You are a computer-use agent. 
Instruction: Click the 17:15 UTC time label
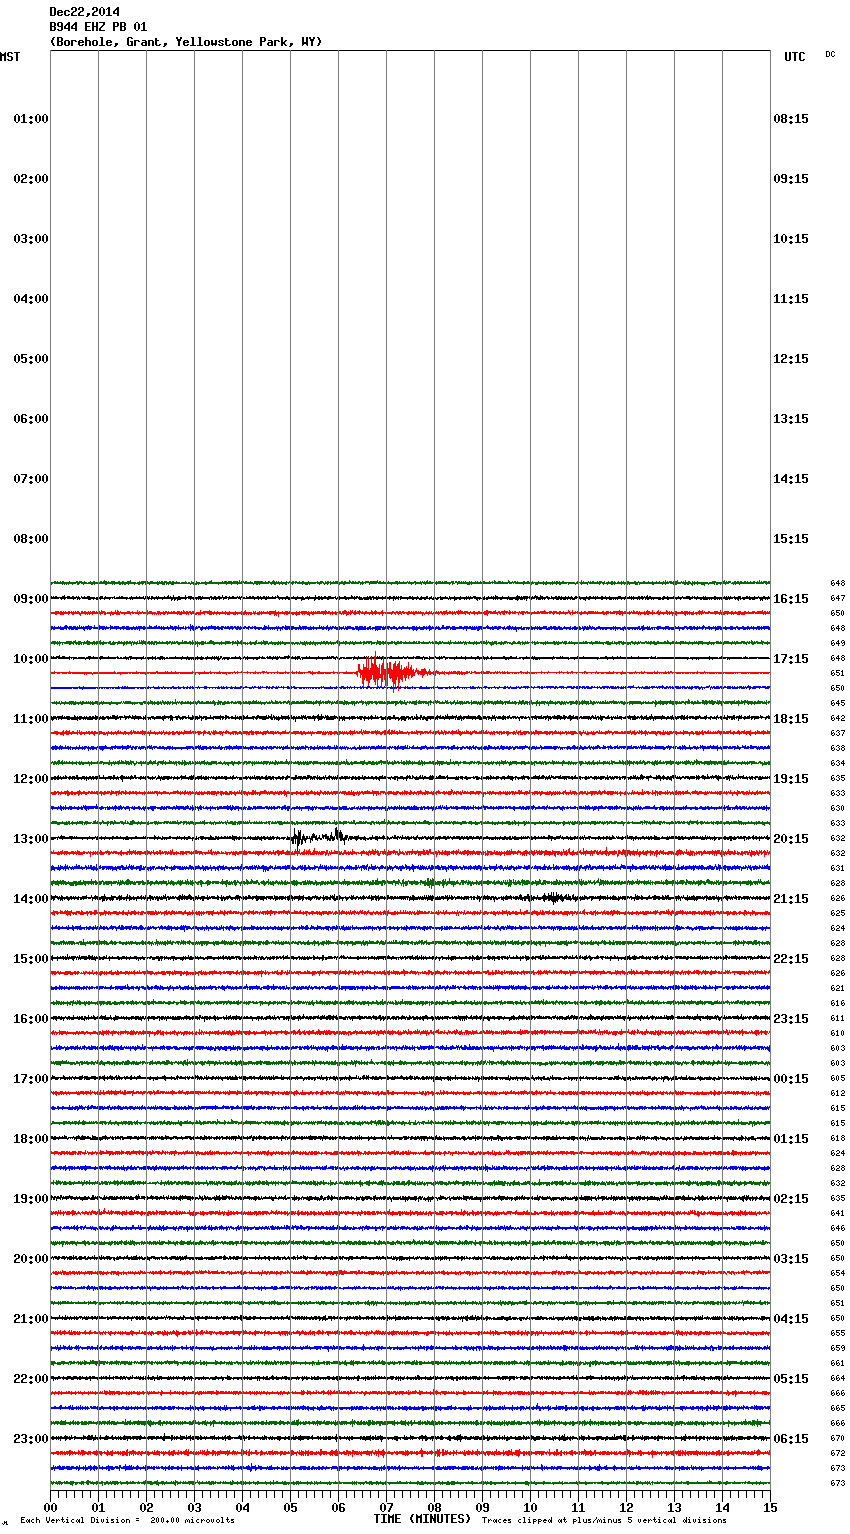(791, 659)
